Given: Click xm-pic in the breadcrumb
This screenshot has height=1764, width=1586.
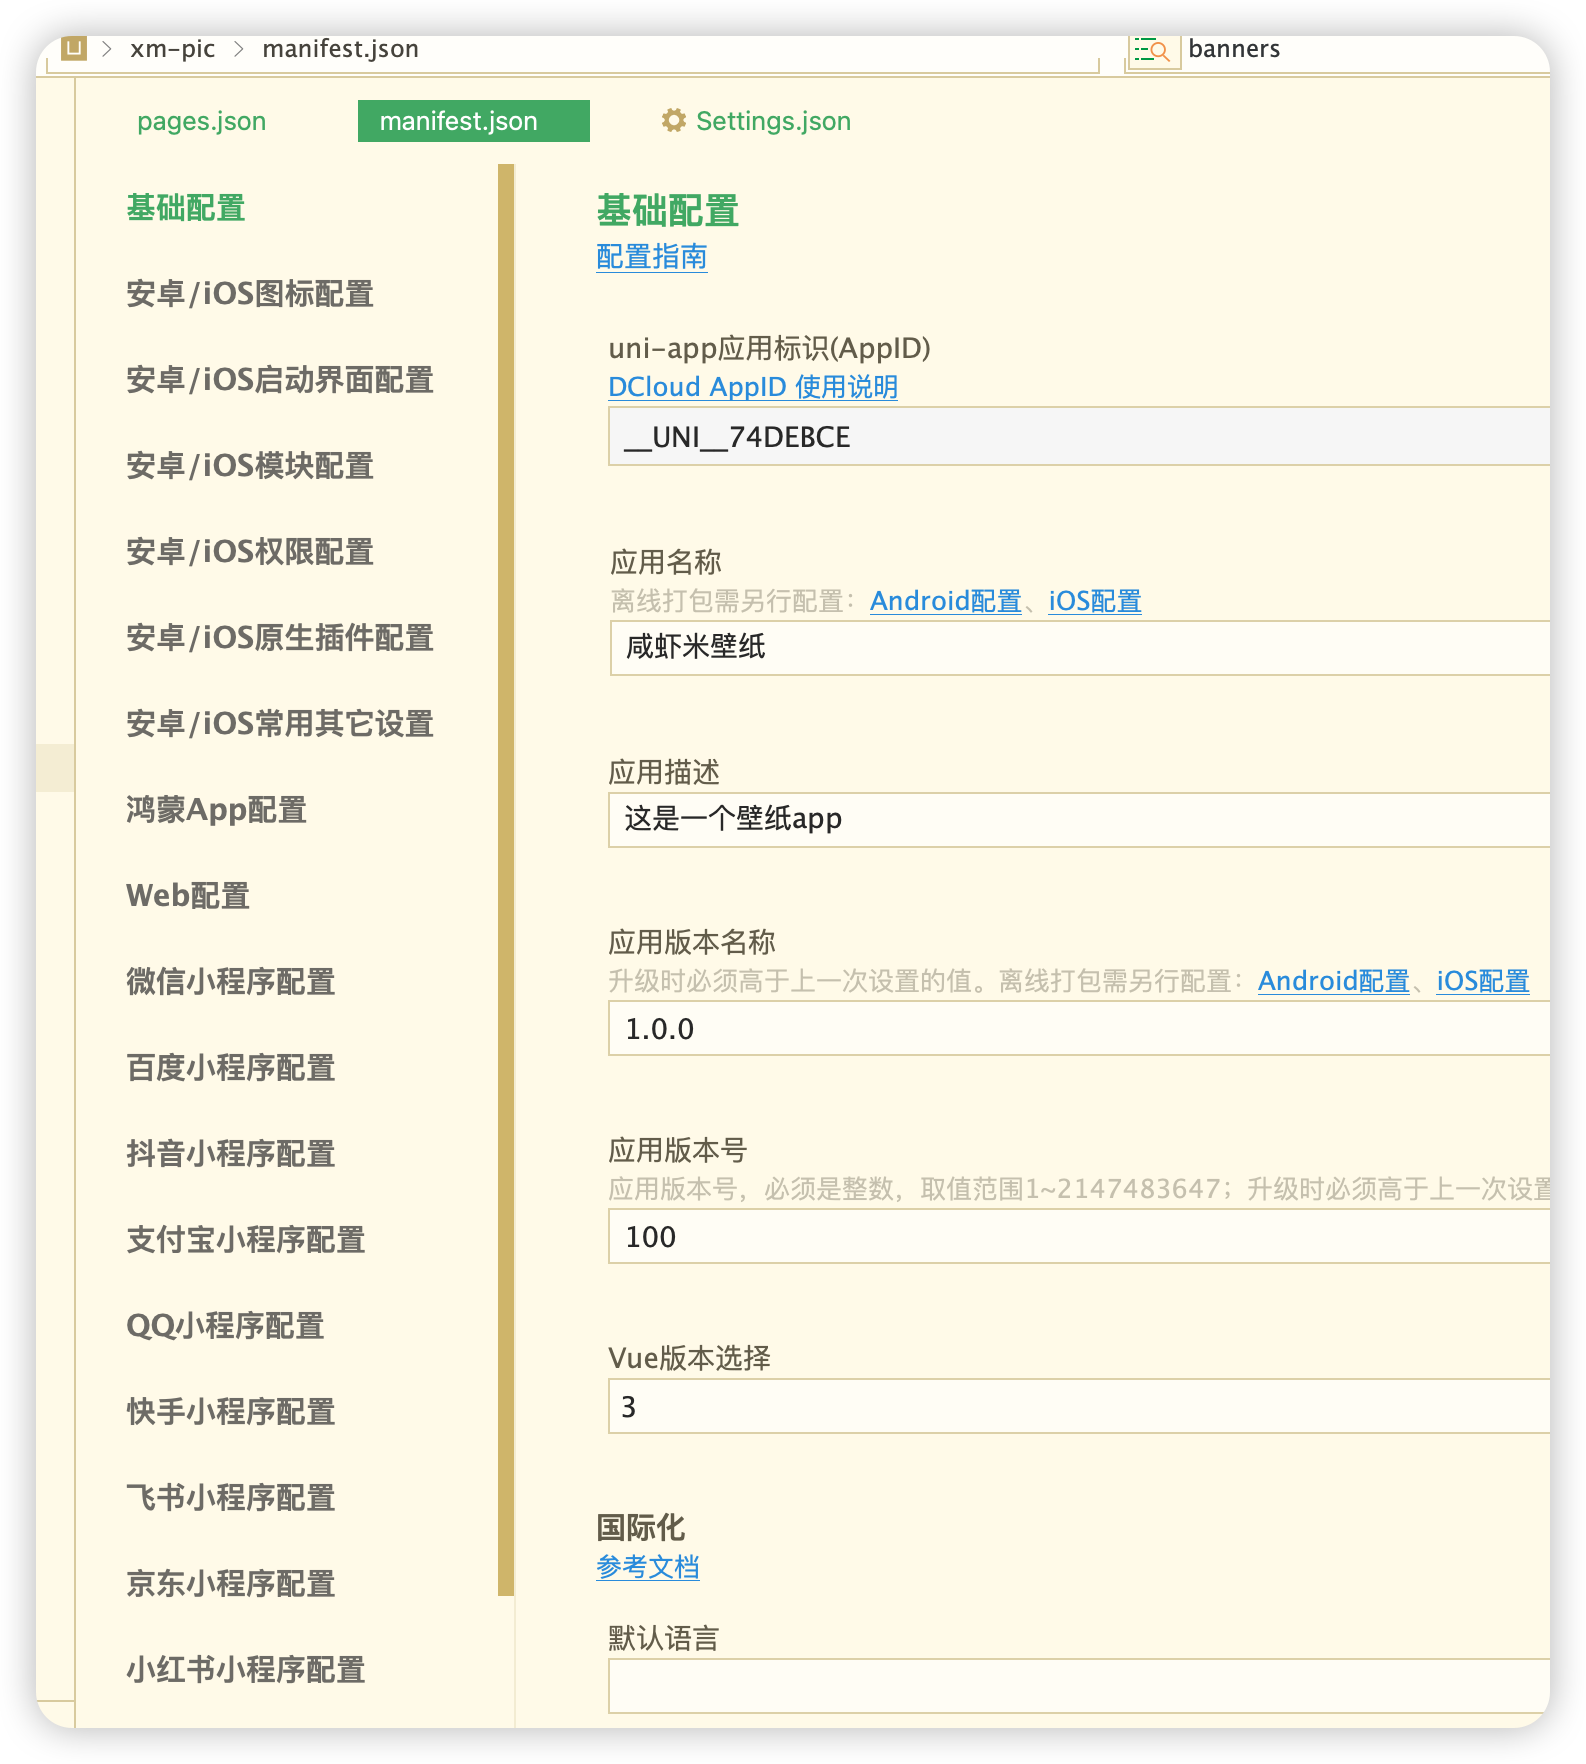Looking at the screenshot, I should click(x=172, y=49).
